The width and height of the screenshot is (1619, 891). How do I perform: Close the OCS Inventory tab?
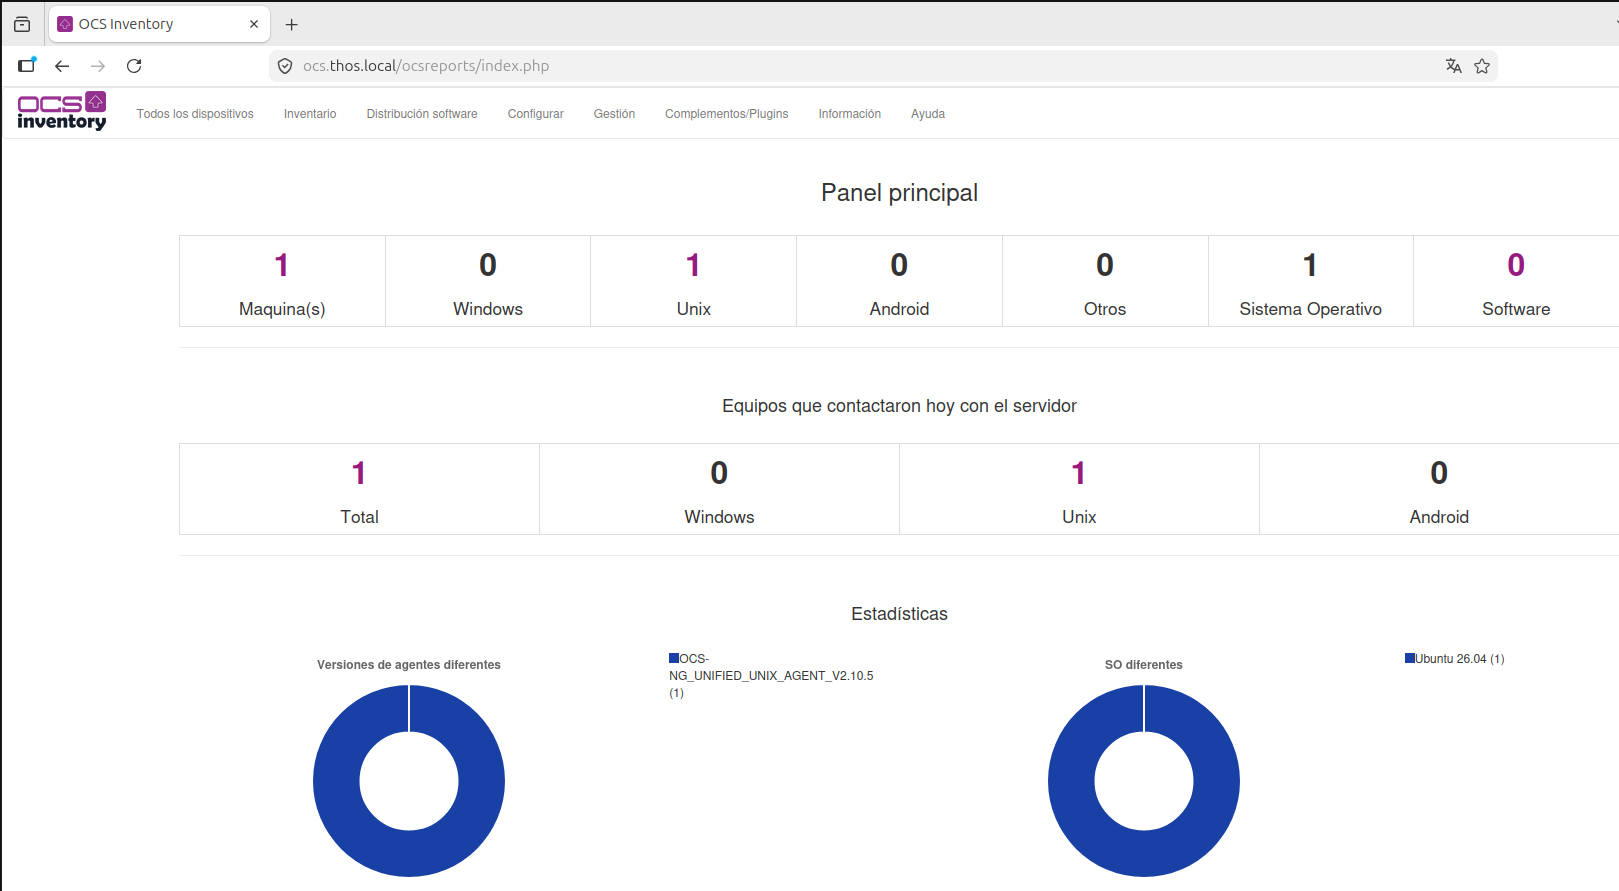pos(254,24)
